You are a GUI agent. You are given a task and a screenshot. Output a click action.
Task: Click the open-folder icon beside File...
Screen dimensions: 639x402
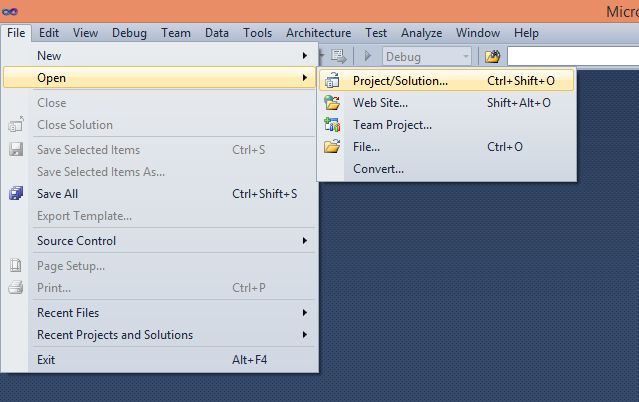point(332,146)
